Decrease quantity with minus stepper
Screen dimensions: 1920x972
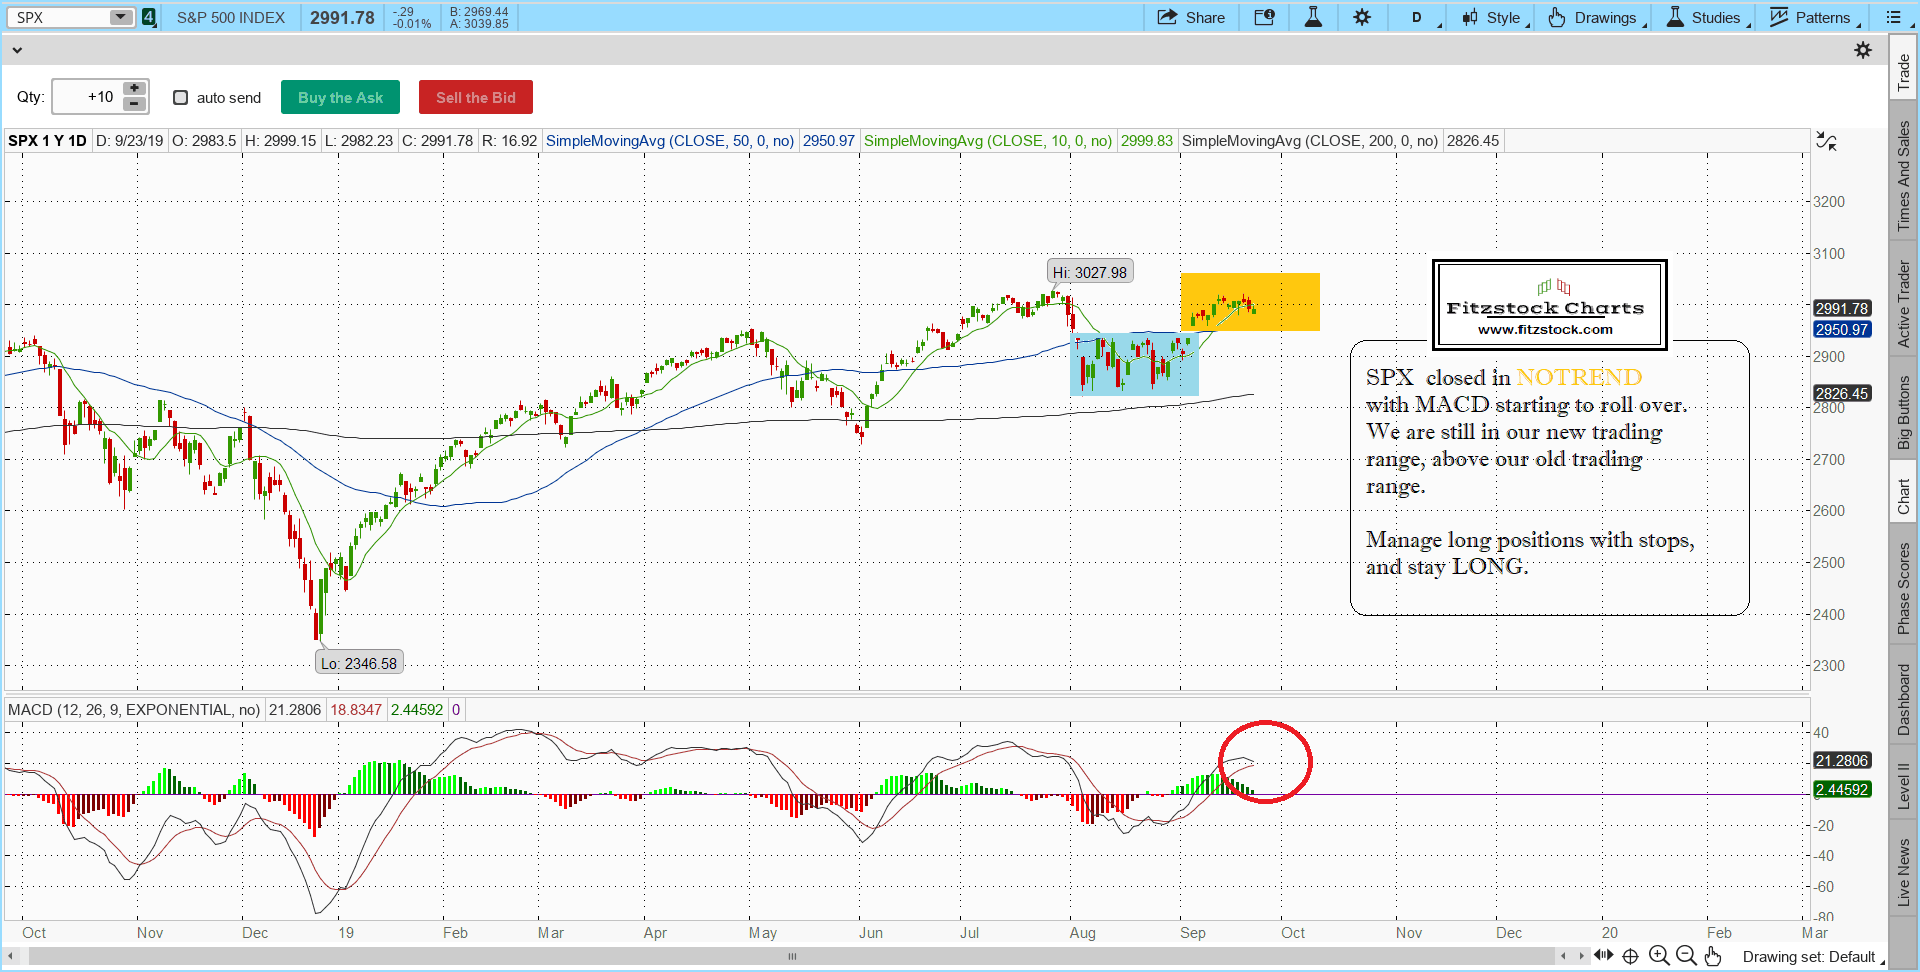(x=134, y=104)
